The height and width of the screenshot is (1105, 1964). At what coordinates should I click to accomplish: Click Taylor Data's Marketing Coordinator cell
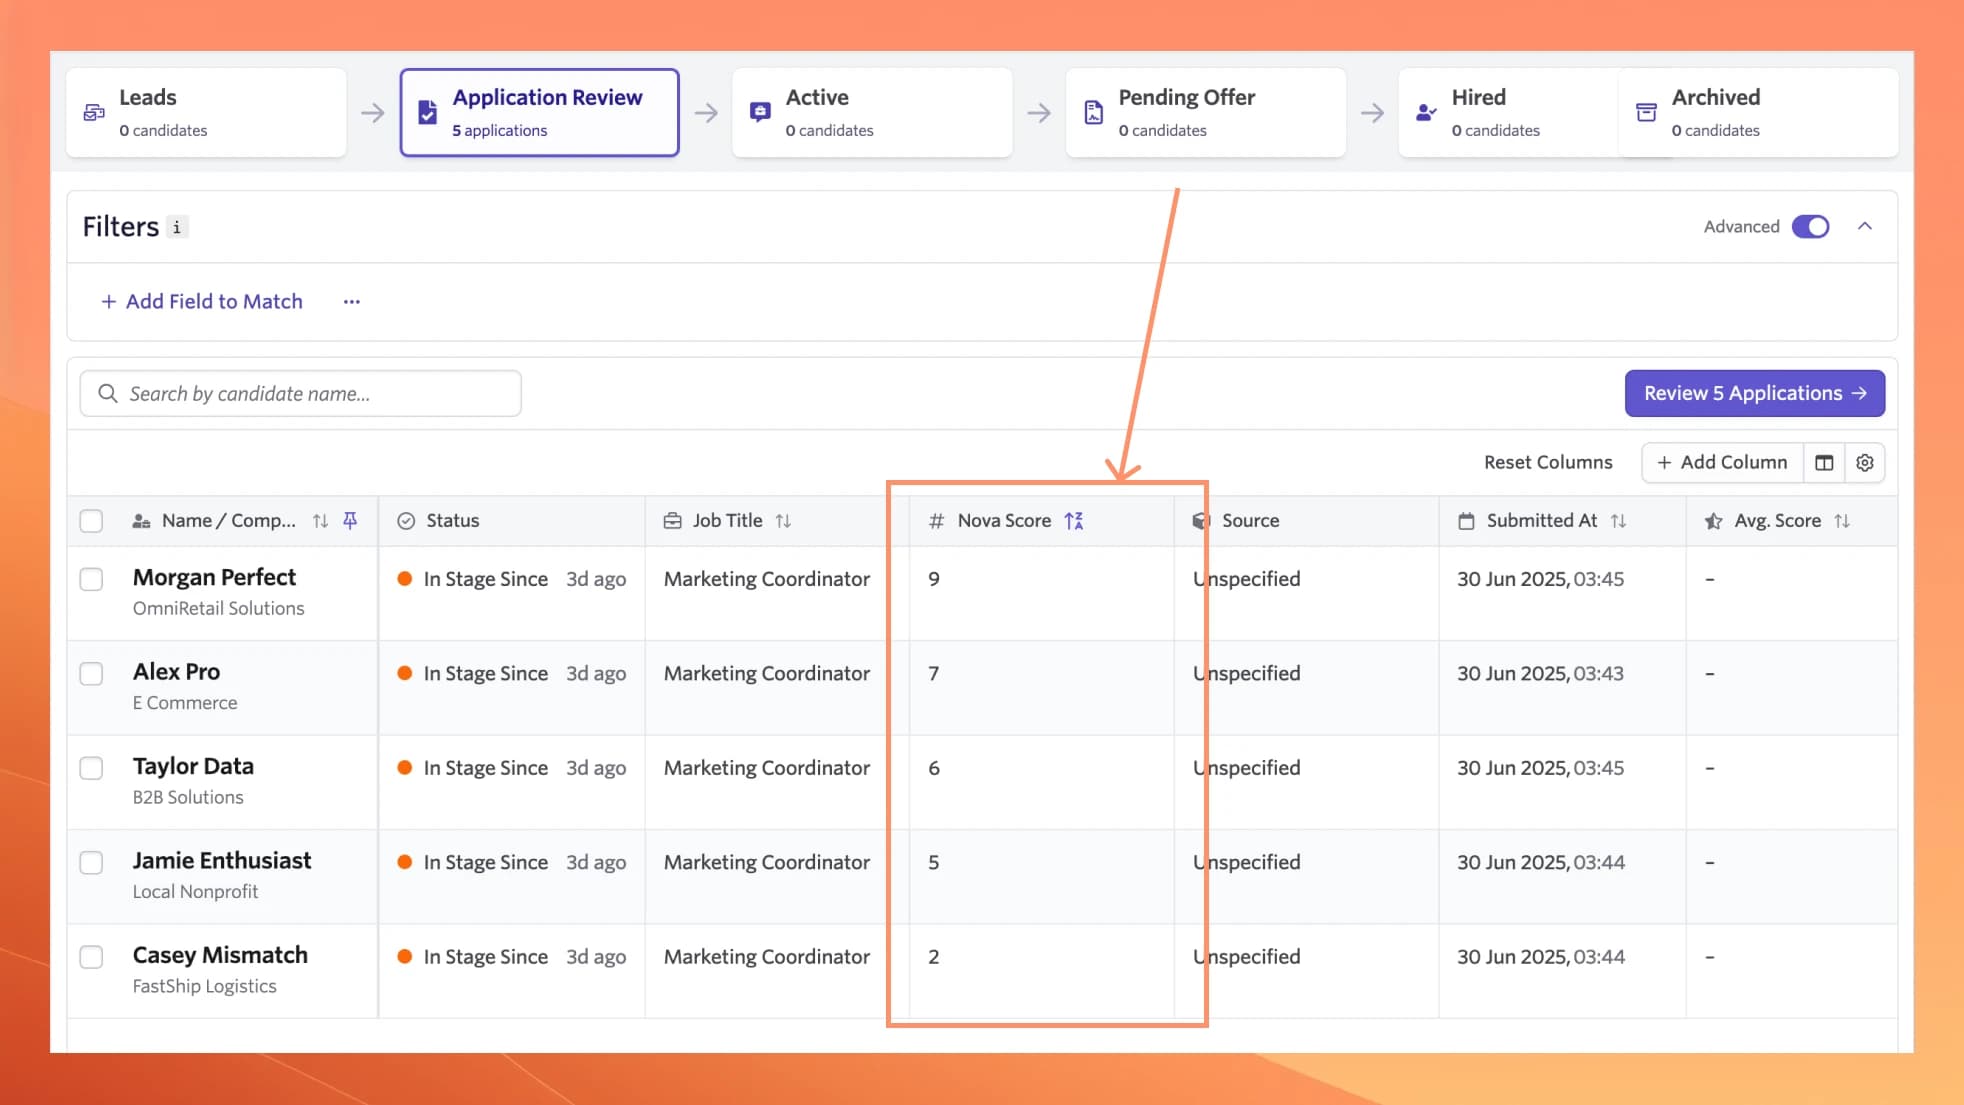[767, 768]
